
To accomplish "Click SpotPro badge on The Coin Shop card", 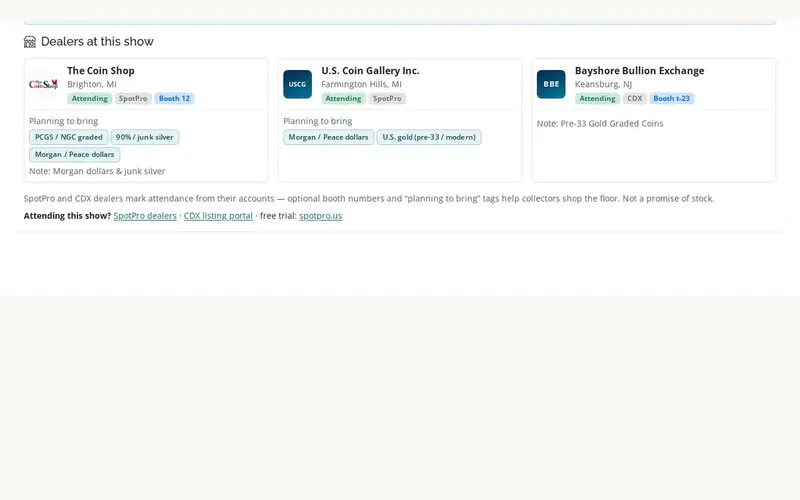I will (x=133, y=98).
